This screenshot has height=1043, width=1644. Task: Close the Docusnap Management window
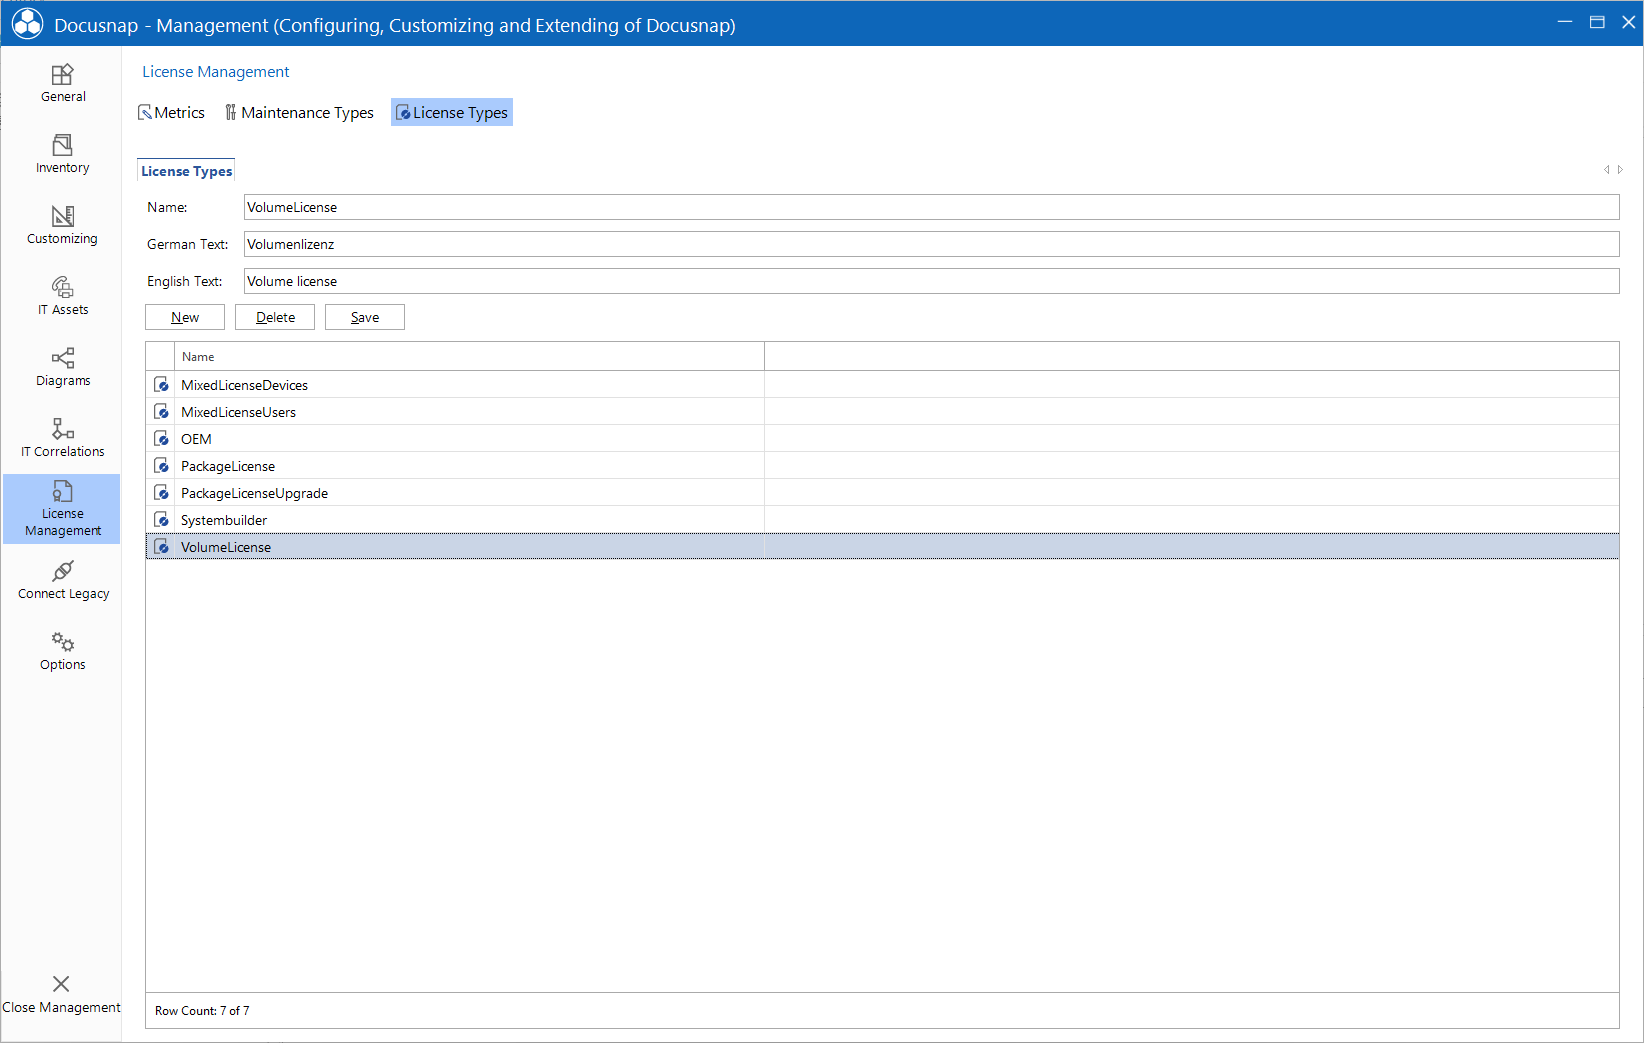(1628, 22)
